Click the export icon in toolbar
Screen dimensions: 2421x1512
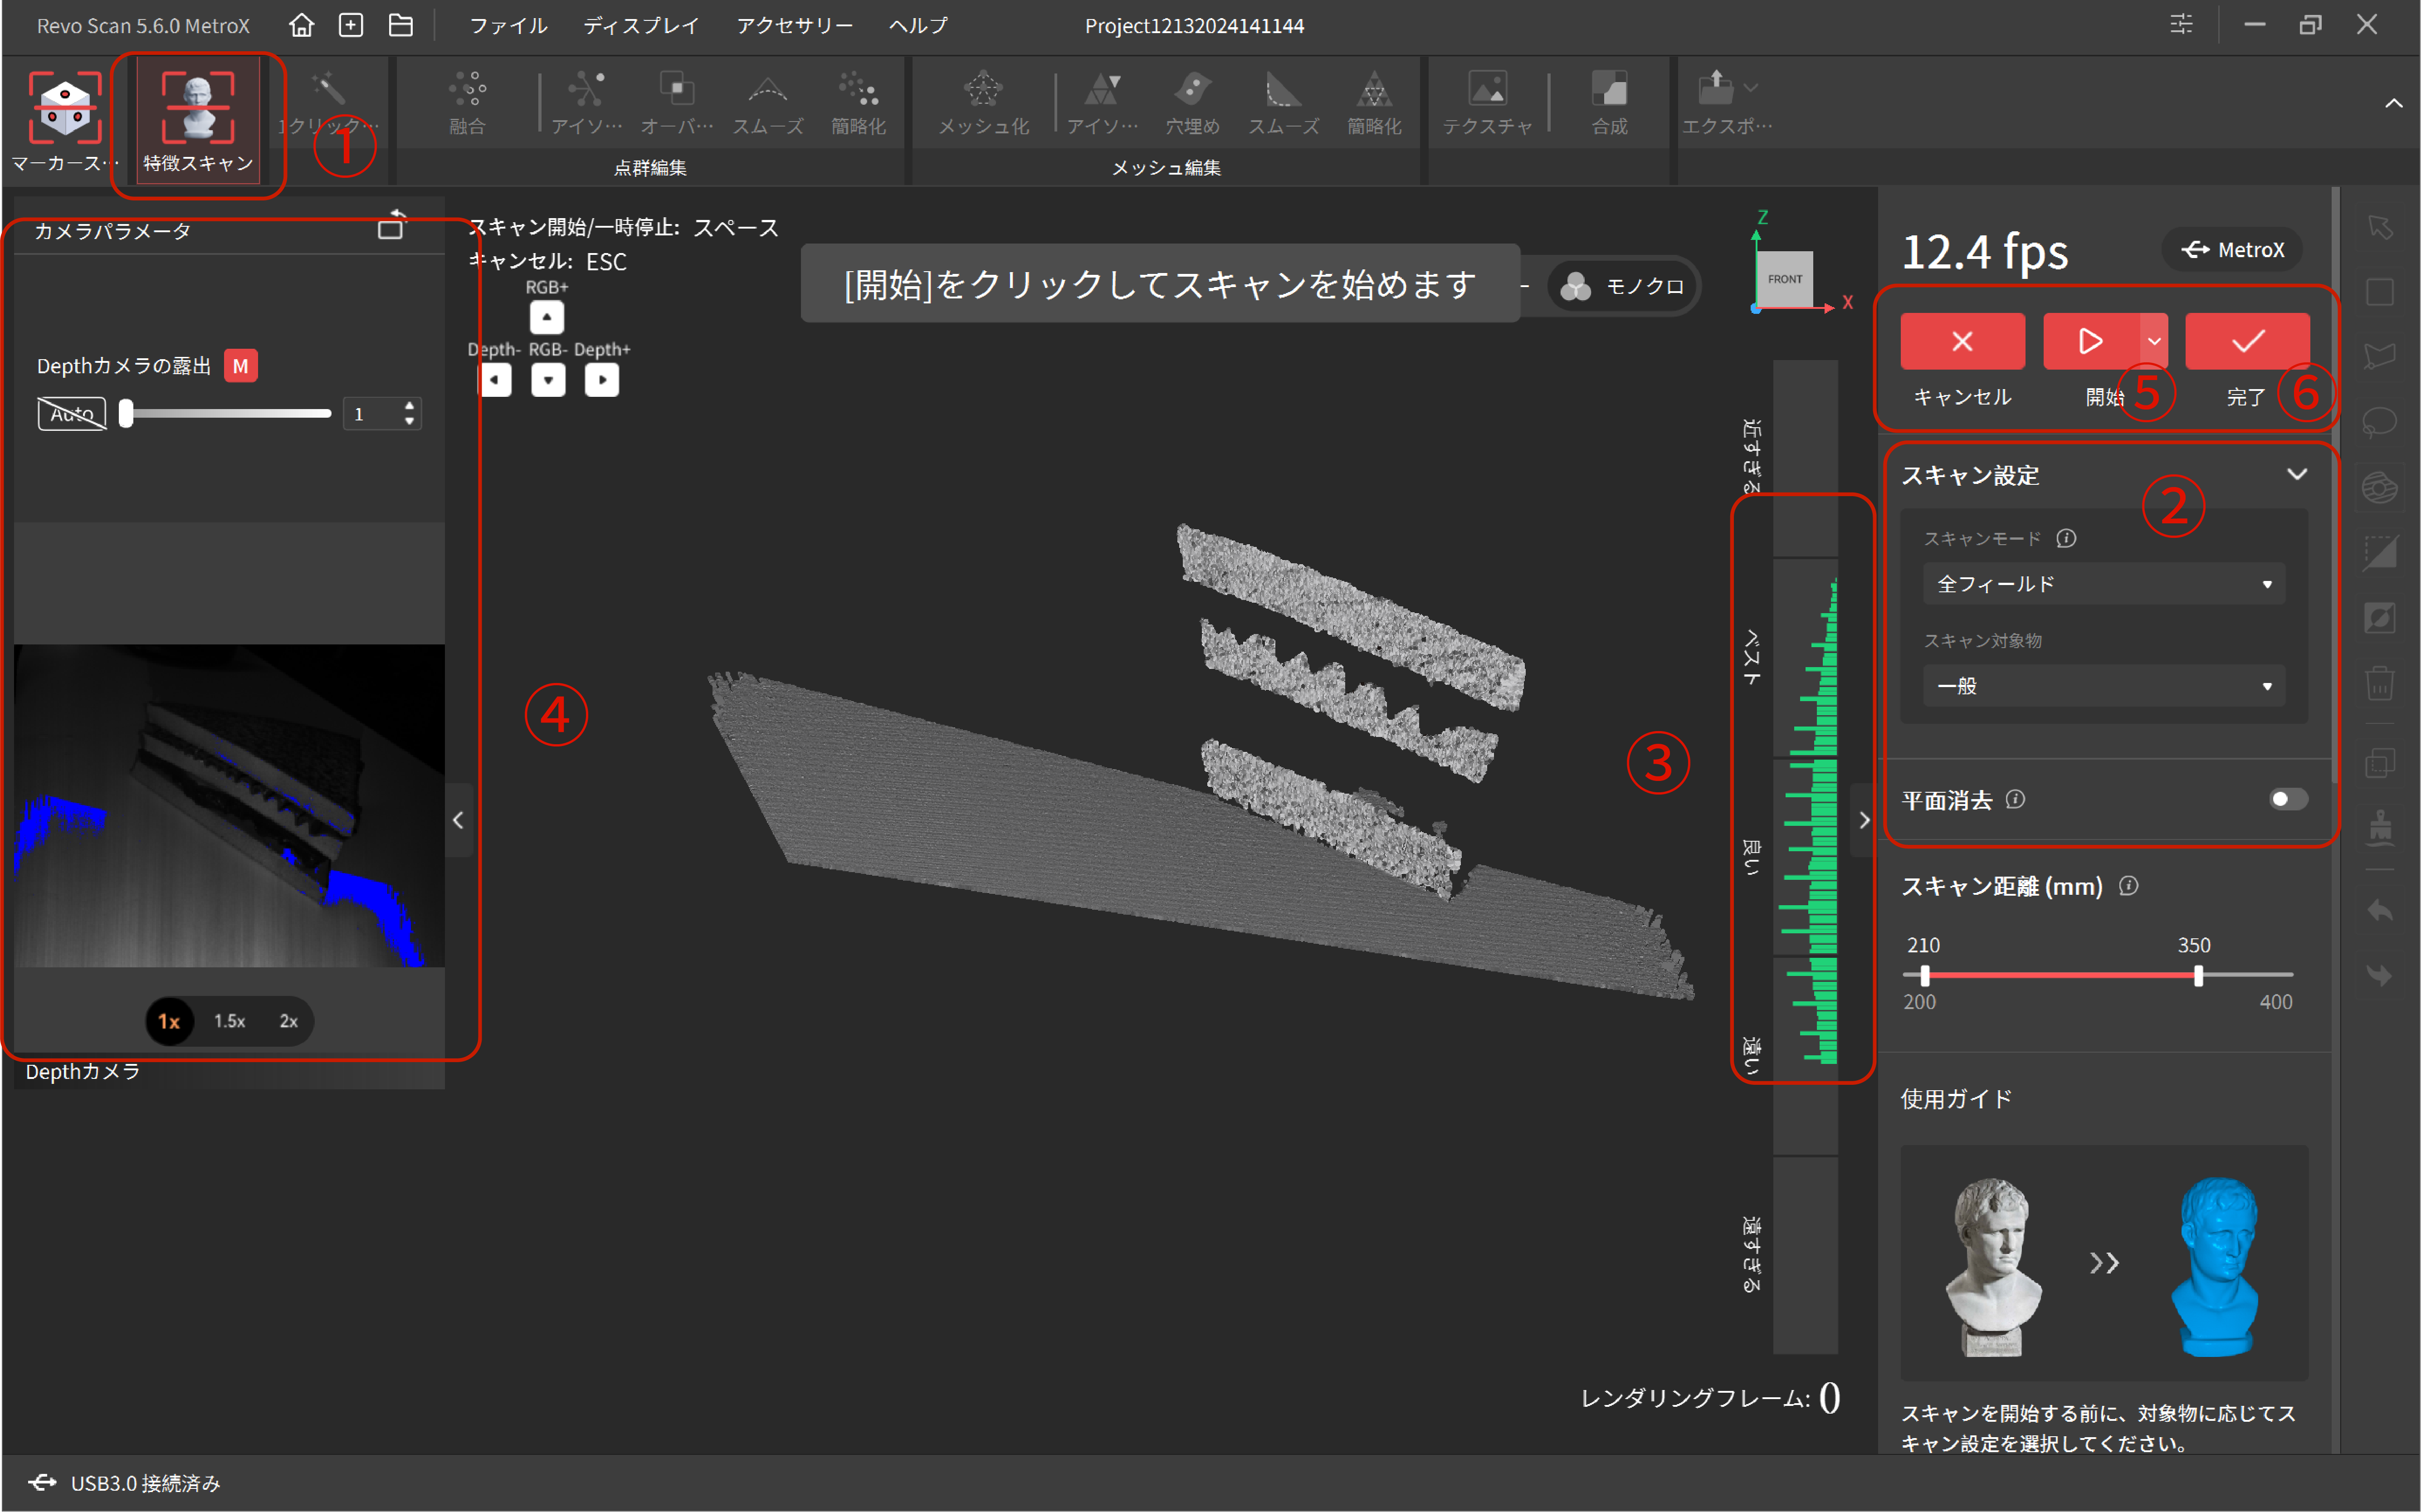pos(1716,88)
